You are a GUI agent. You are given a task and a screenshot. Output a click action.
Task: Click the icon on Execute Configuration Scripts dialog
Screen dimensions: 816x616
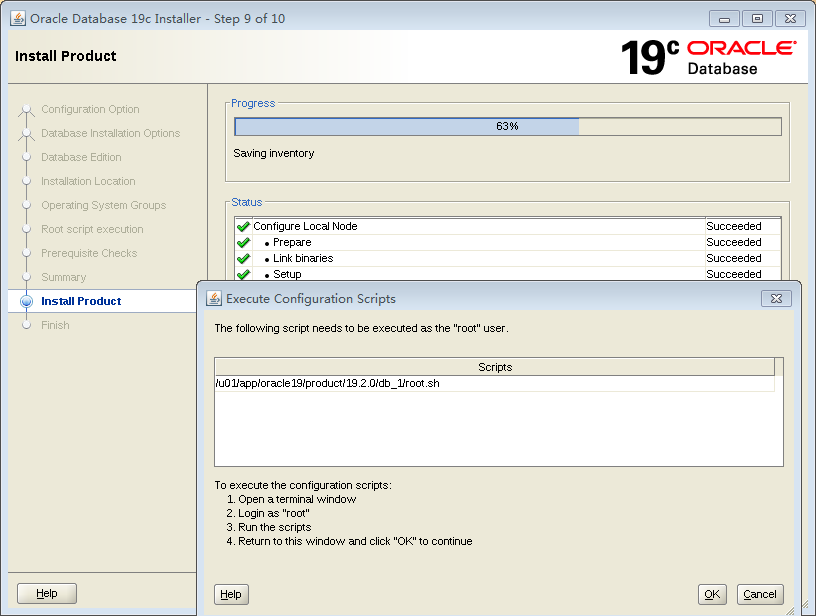coord(212,298)
